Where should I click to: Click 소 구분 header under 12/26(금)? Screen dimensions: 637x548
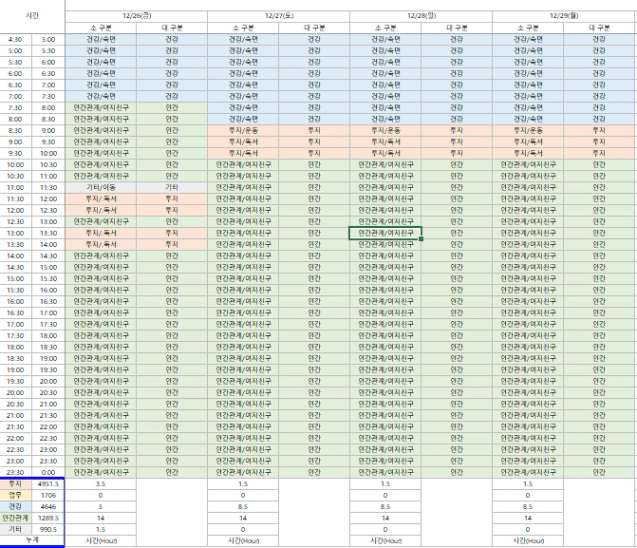(101, 27)
